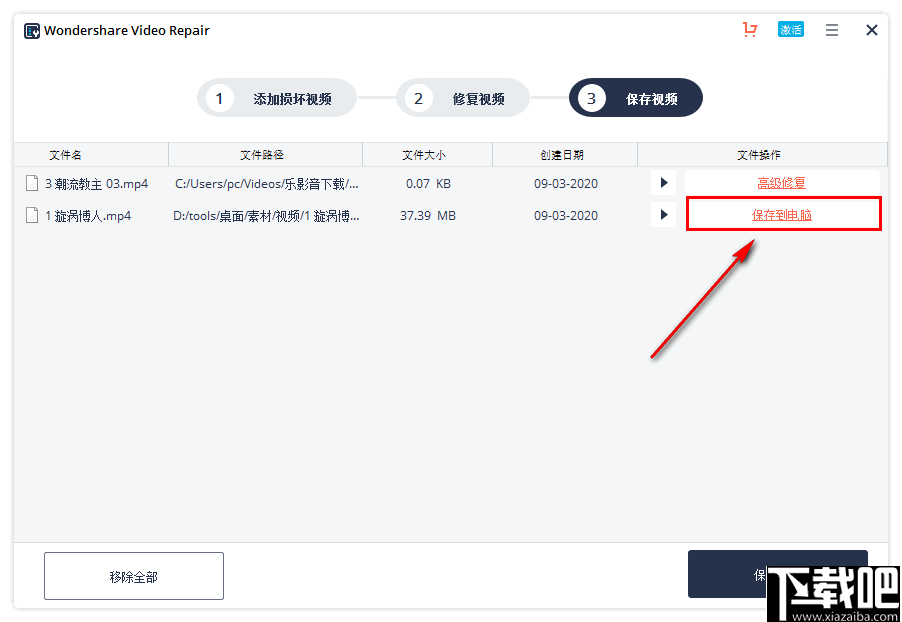Open the shopping cart purchase icon
902x622 pixels.
coord(750,30)
